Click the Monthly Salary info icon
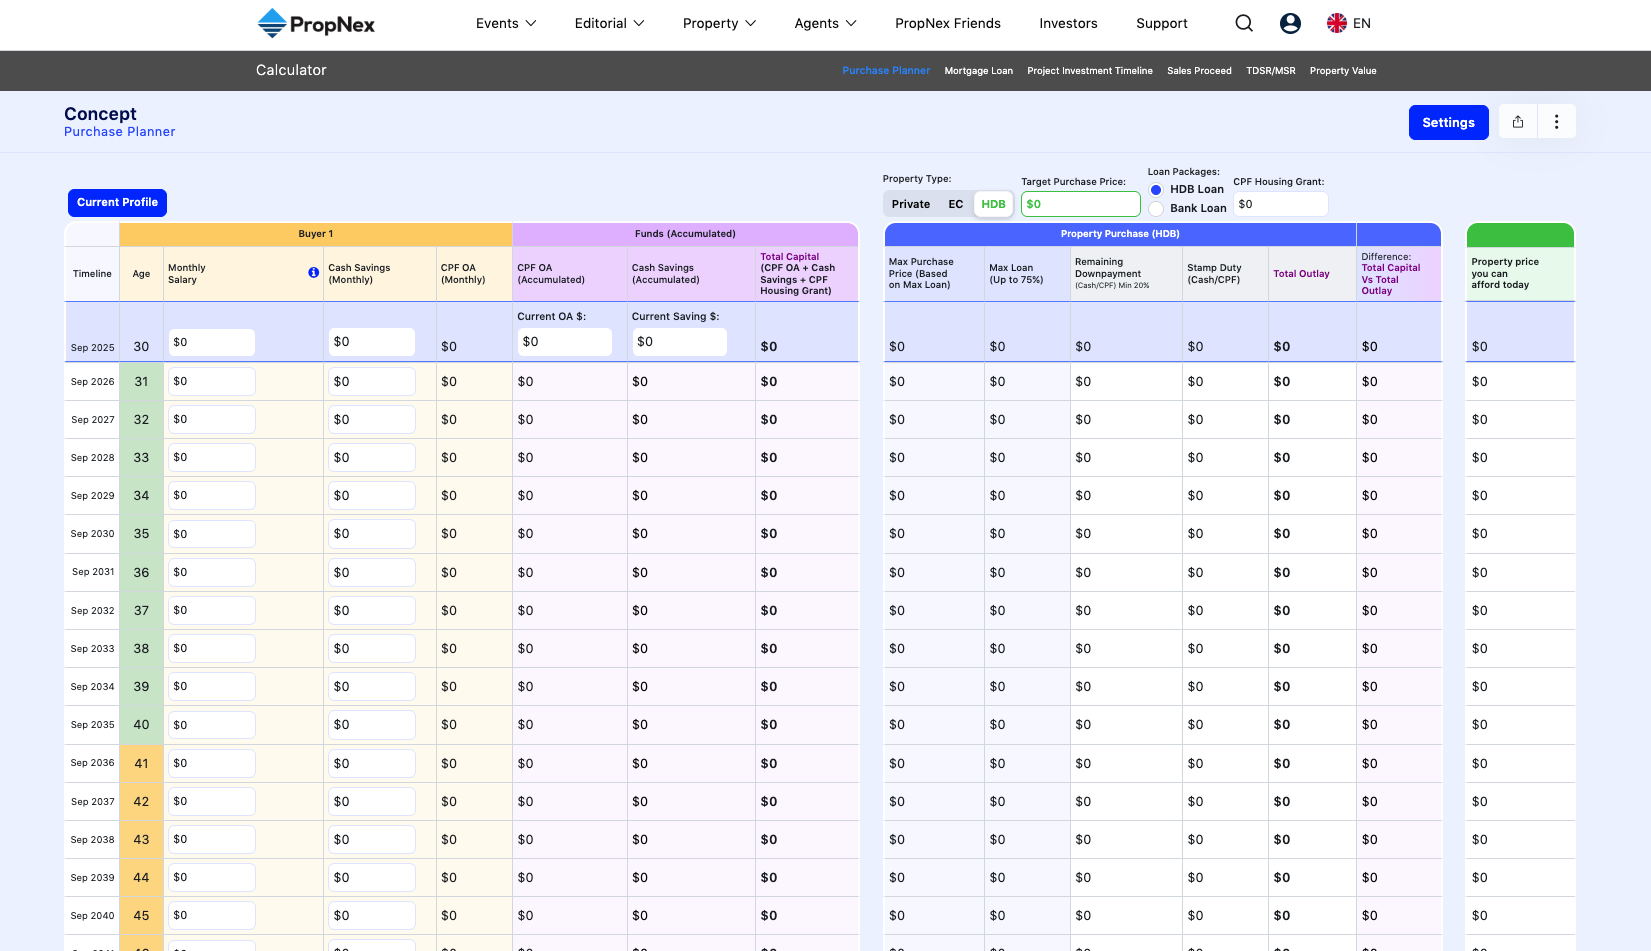 coord(313,272)
